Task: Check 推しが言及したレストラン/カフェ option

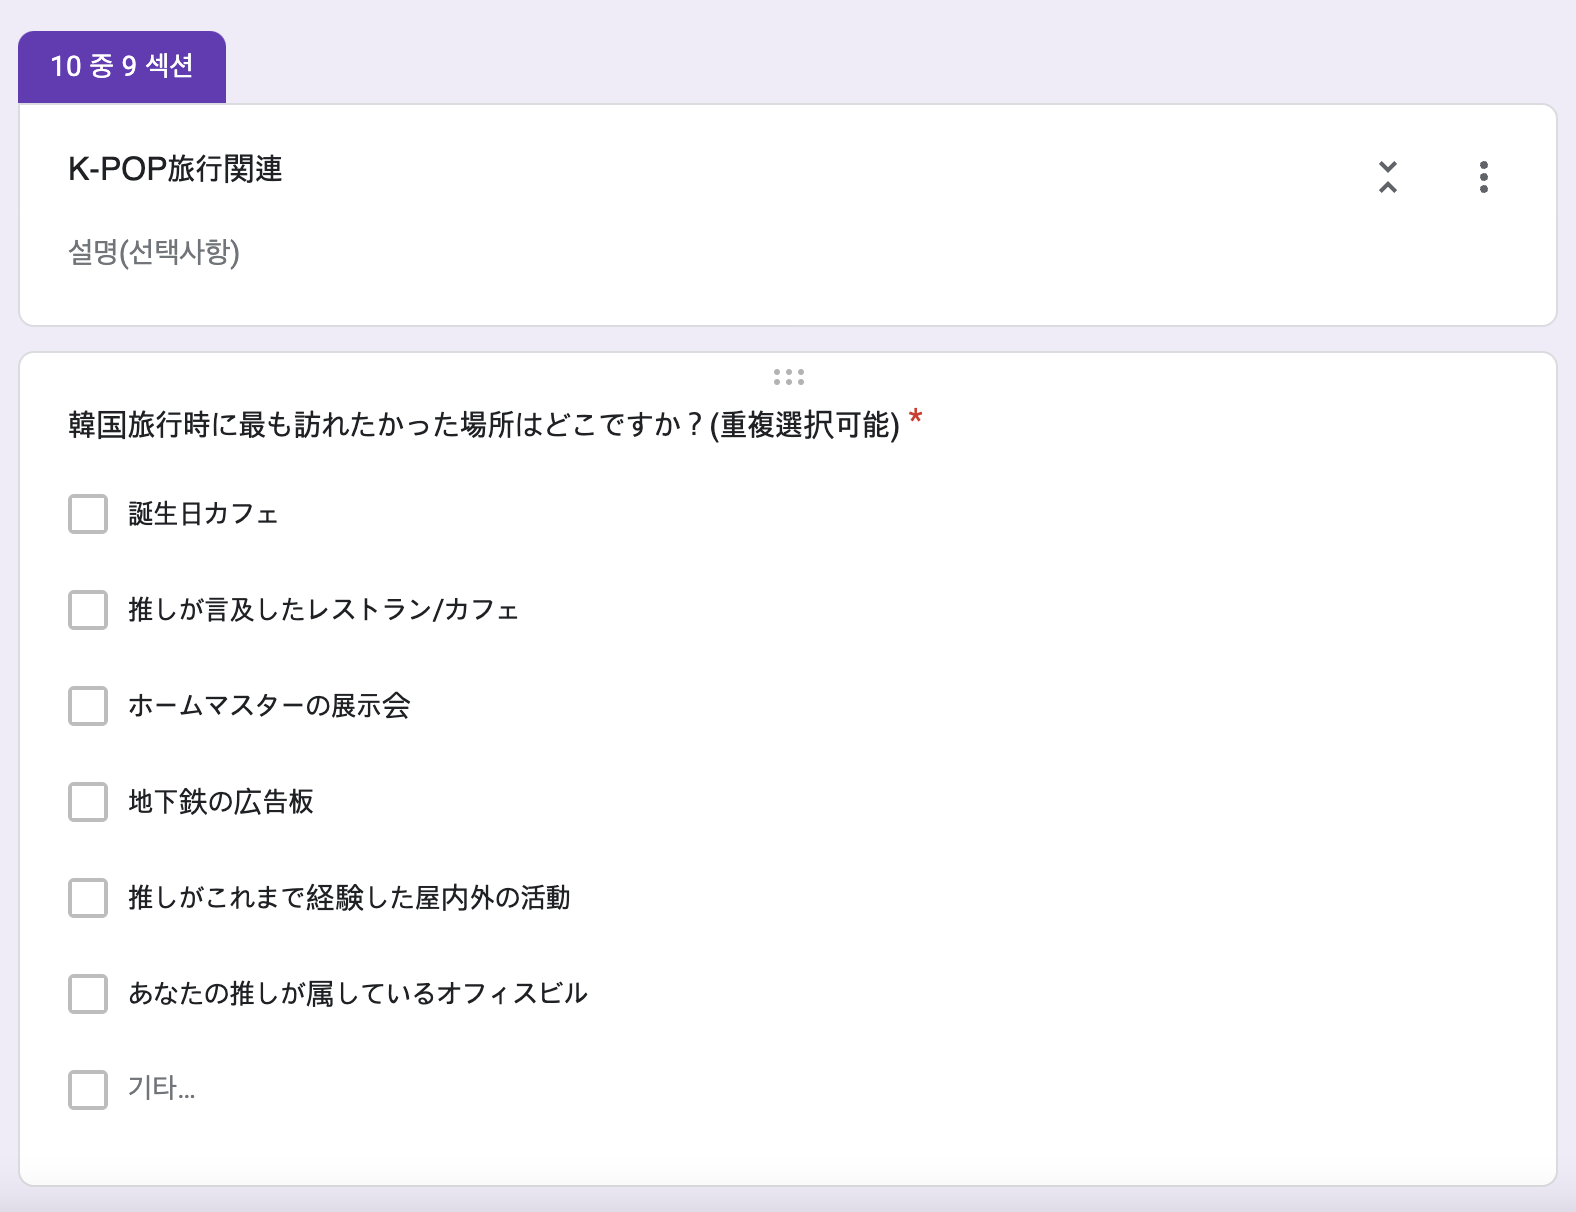Action: click(x=88, y=610)
